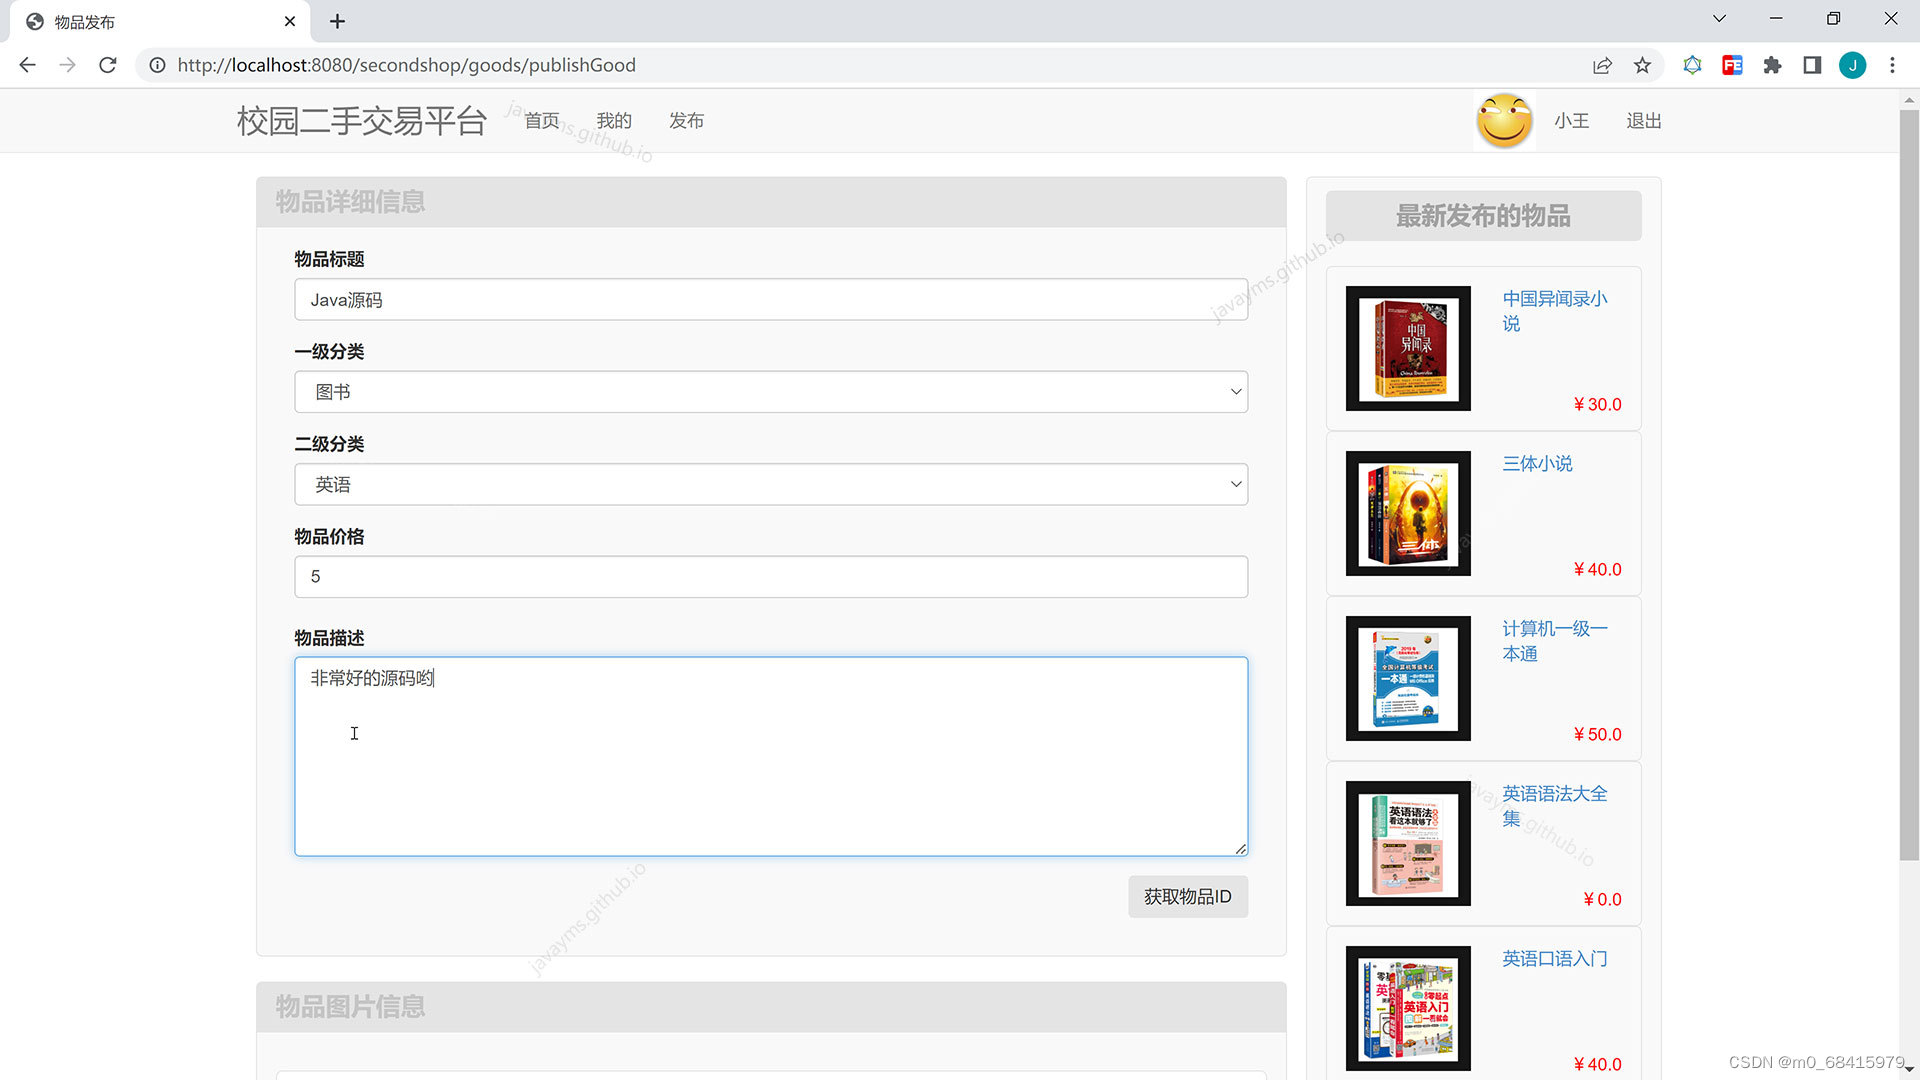Open the 中国异闻录小说 item link

(x=1554, y=311)
